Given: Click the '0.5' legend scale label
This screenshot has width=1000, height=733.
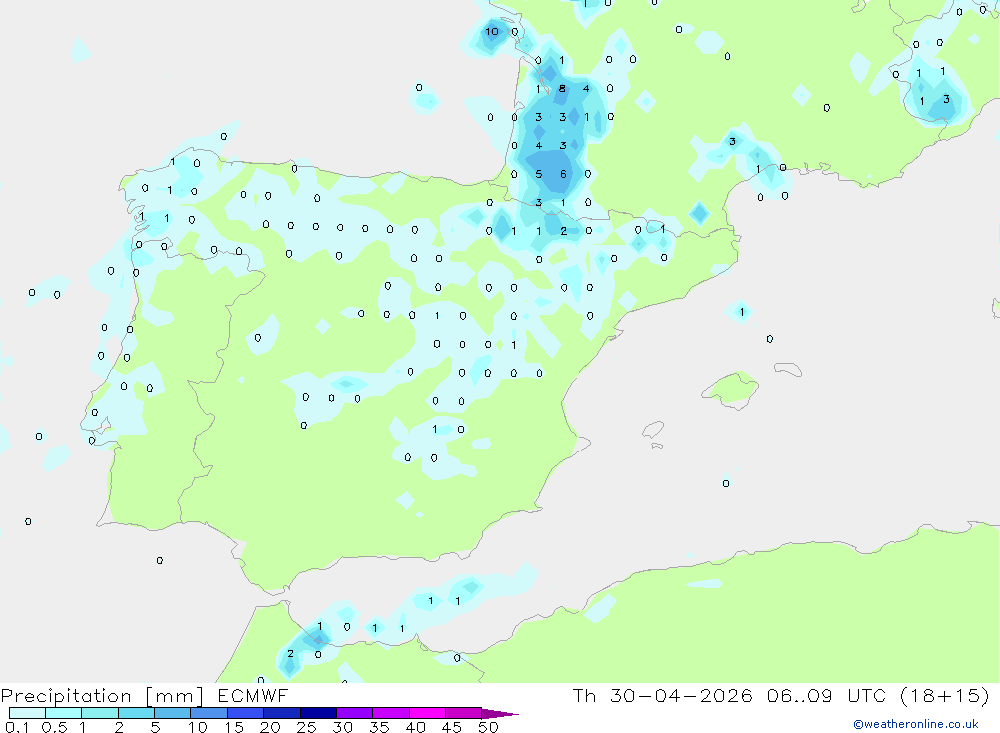Looking at the screenshot, I should [x=54, y=727].
